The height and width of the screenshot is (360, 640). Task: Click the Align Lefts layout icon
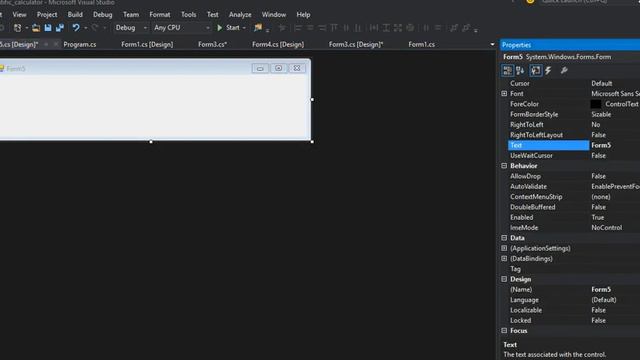[x=298, y=28]
